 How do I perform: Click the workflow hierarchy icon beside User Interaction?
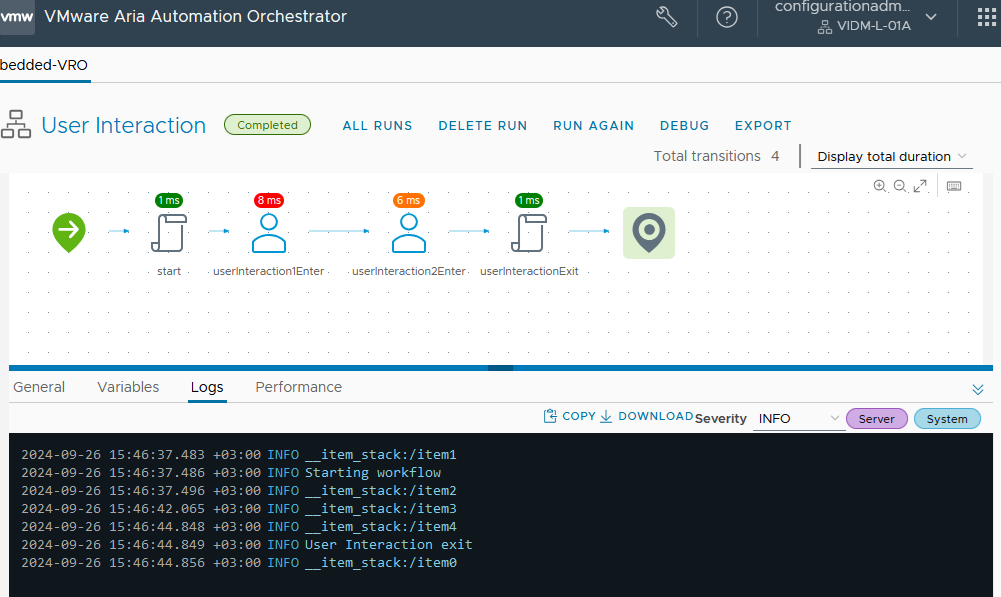pyautogui.click(x=16, y=125)
